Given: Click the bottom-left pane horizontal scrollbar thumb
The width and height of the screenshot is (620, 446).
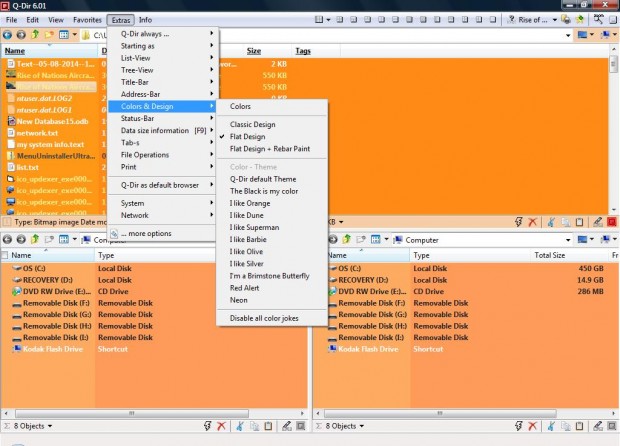Looking at the screenshot, I should click(132, 413).
